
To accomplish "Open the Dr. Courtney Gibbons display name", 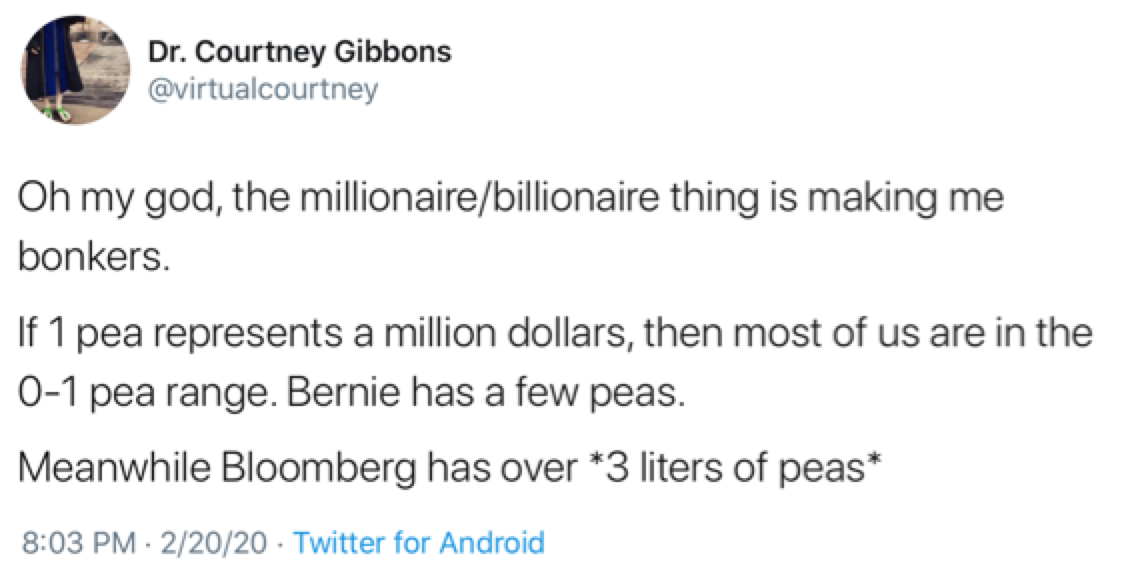I will pos(299,52).
